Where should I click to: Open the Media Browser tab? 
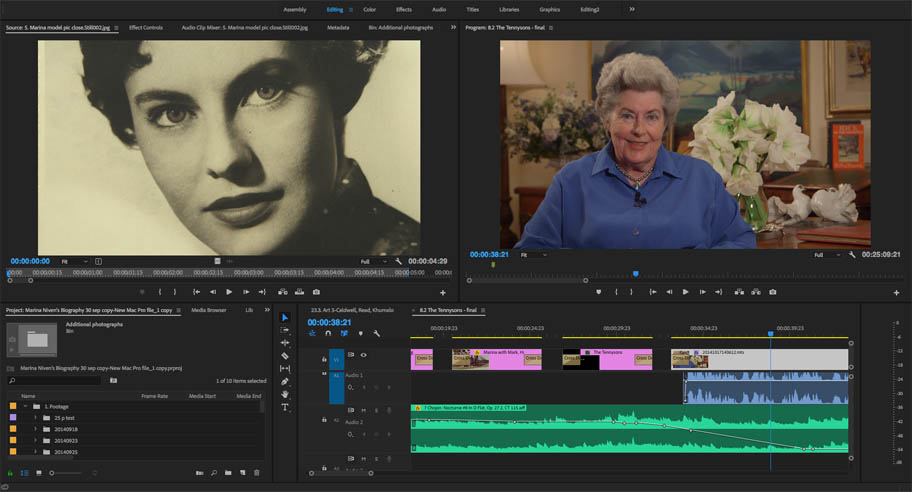(x=208, y=310)
